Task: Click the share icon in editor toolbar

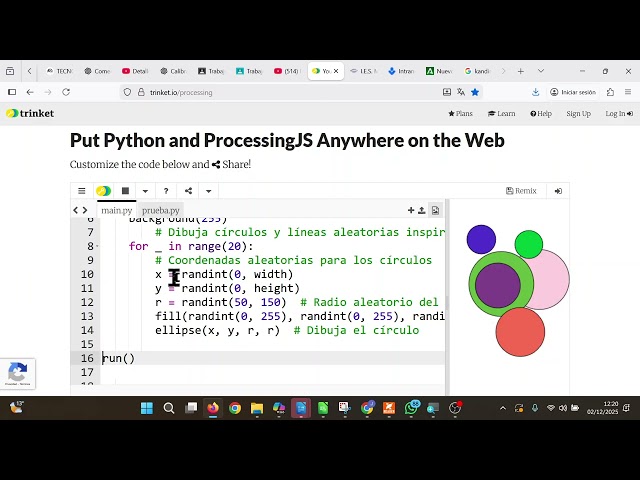Action: click(188, 191)
